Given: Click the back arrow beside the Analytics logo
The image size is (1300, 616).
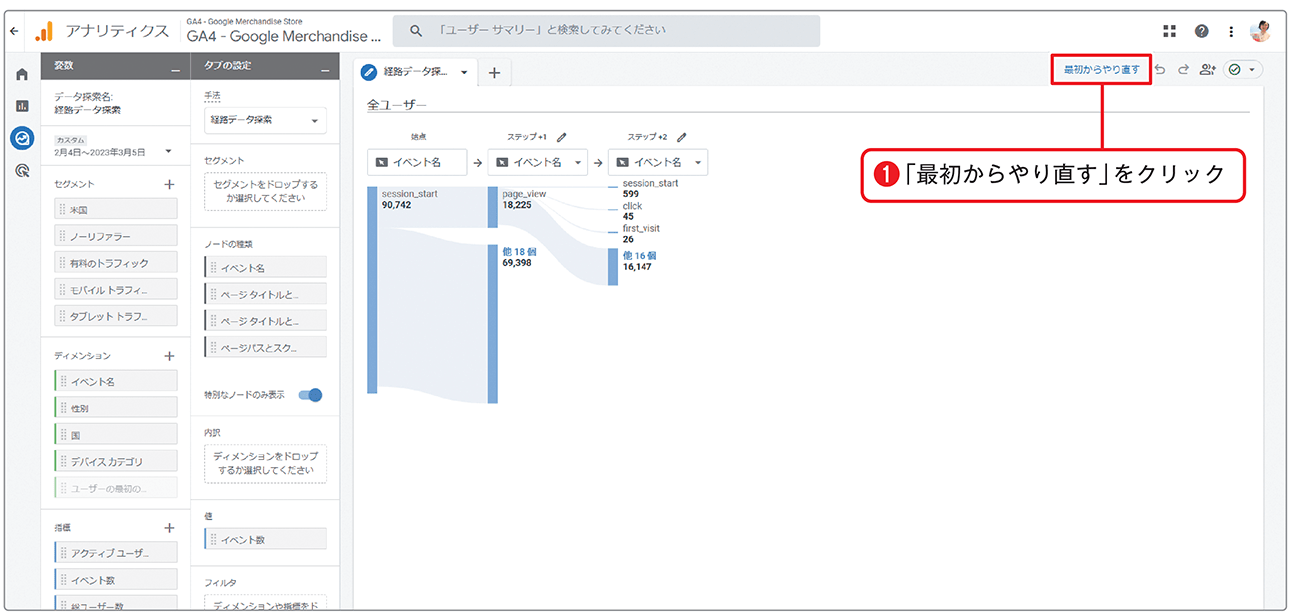Looking at the screenshot, I should pyautogui.click(x=14, y=31).
